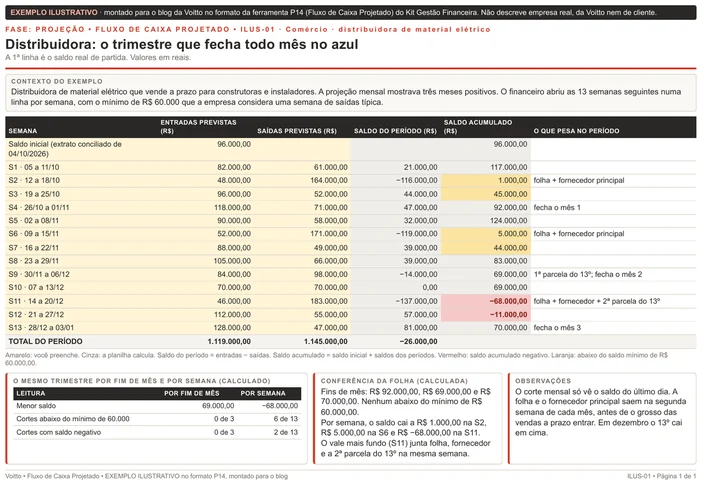
Task: Click the 'POR FIM DE MÊS' summary header
Action: pyautogui.click(x=192, y=393)
